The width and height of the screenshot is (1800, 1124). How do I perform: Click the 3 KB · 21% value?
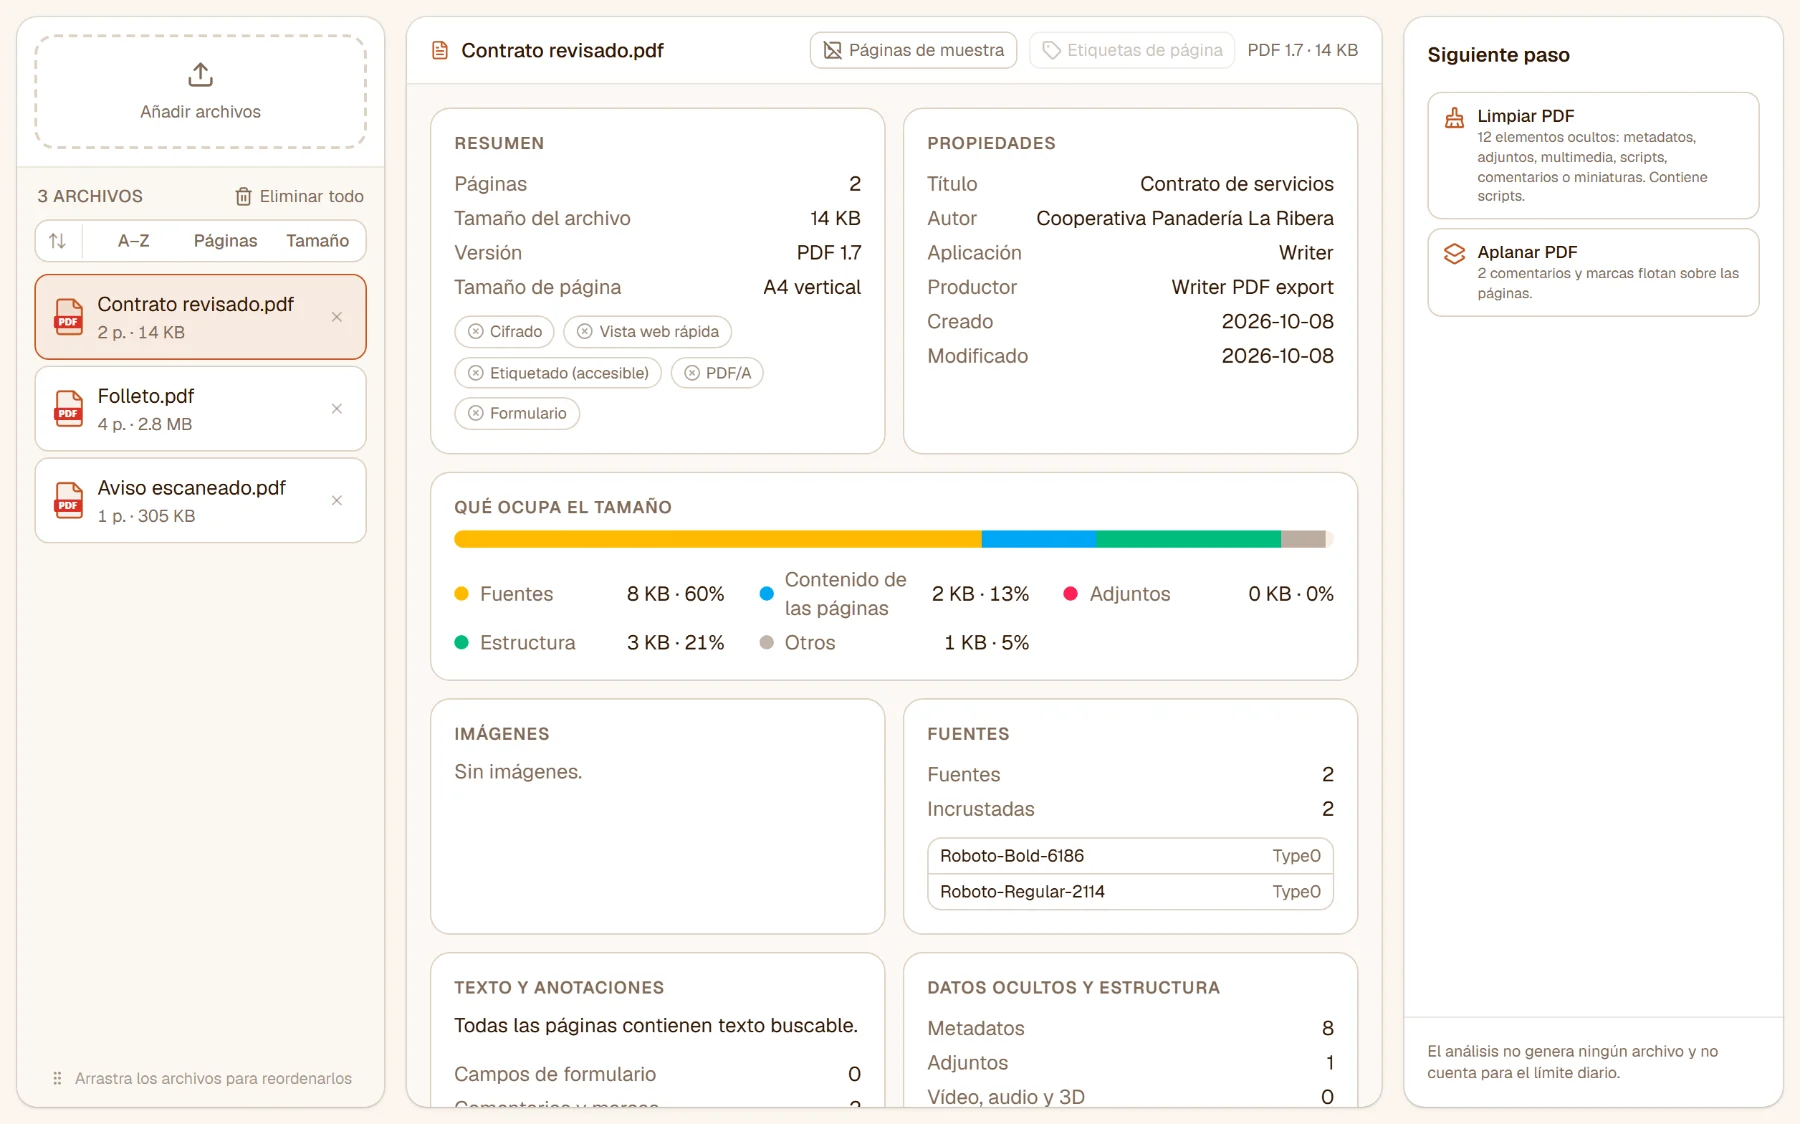tap(675, 642)
